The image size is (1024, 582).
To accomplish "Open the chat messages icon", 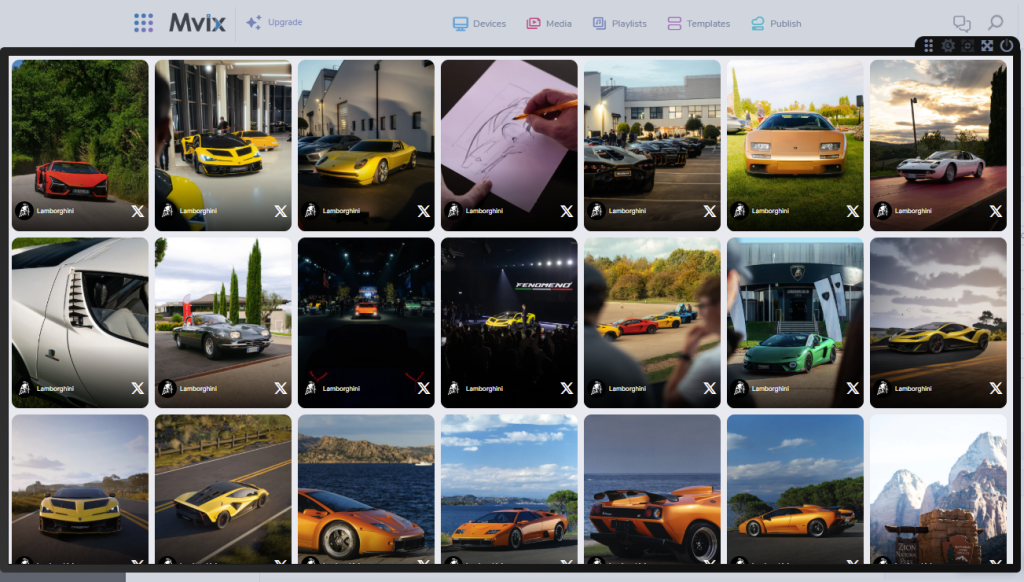I will click(x=962, y=23).
